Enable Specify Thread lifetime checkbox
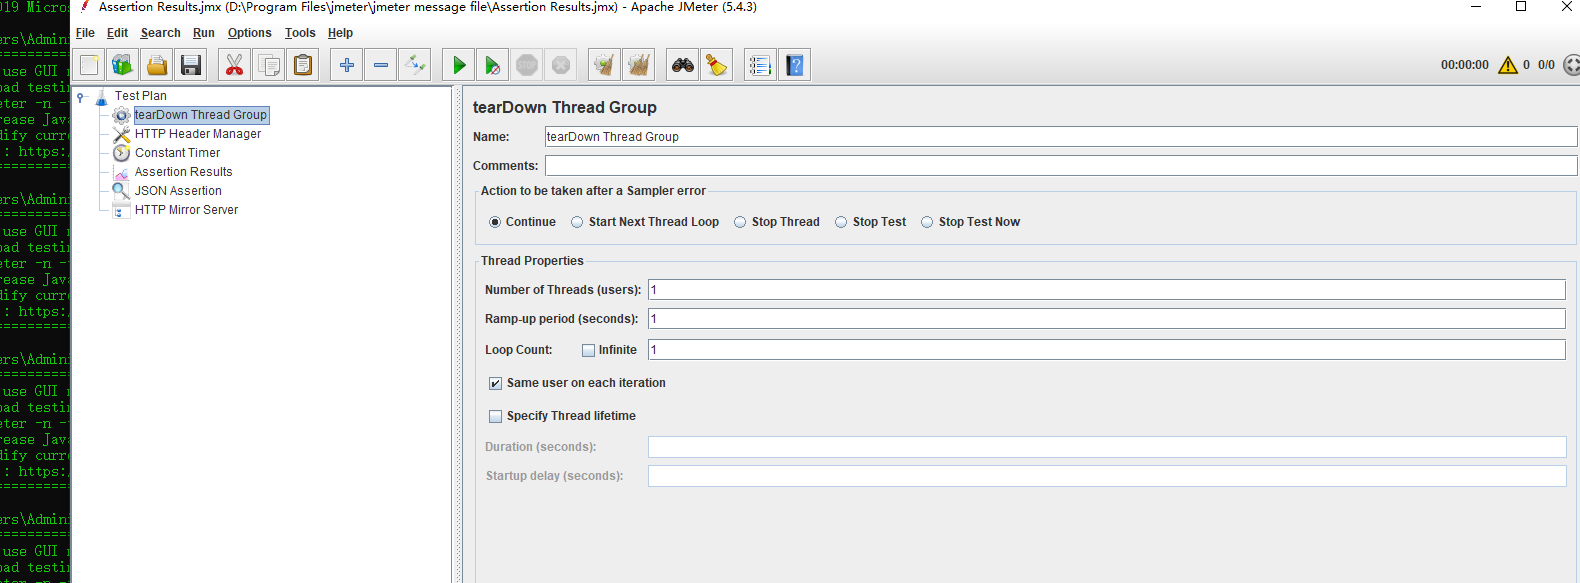1580x583 pixels. pyautogui.click(x=495, y=416)
